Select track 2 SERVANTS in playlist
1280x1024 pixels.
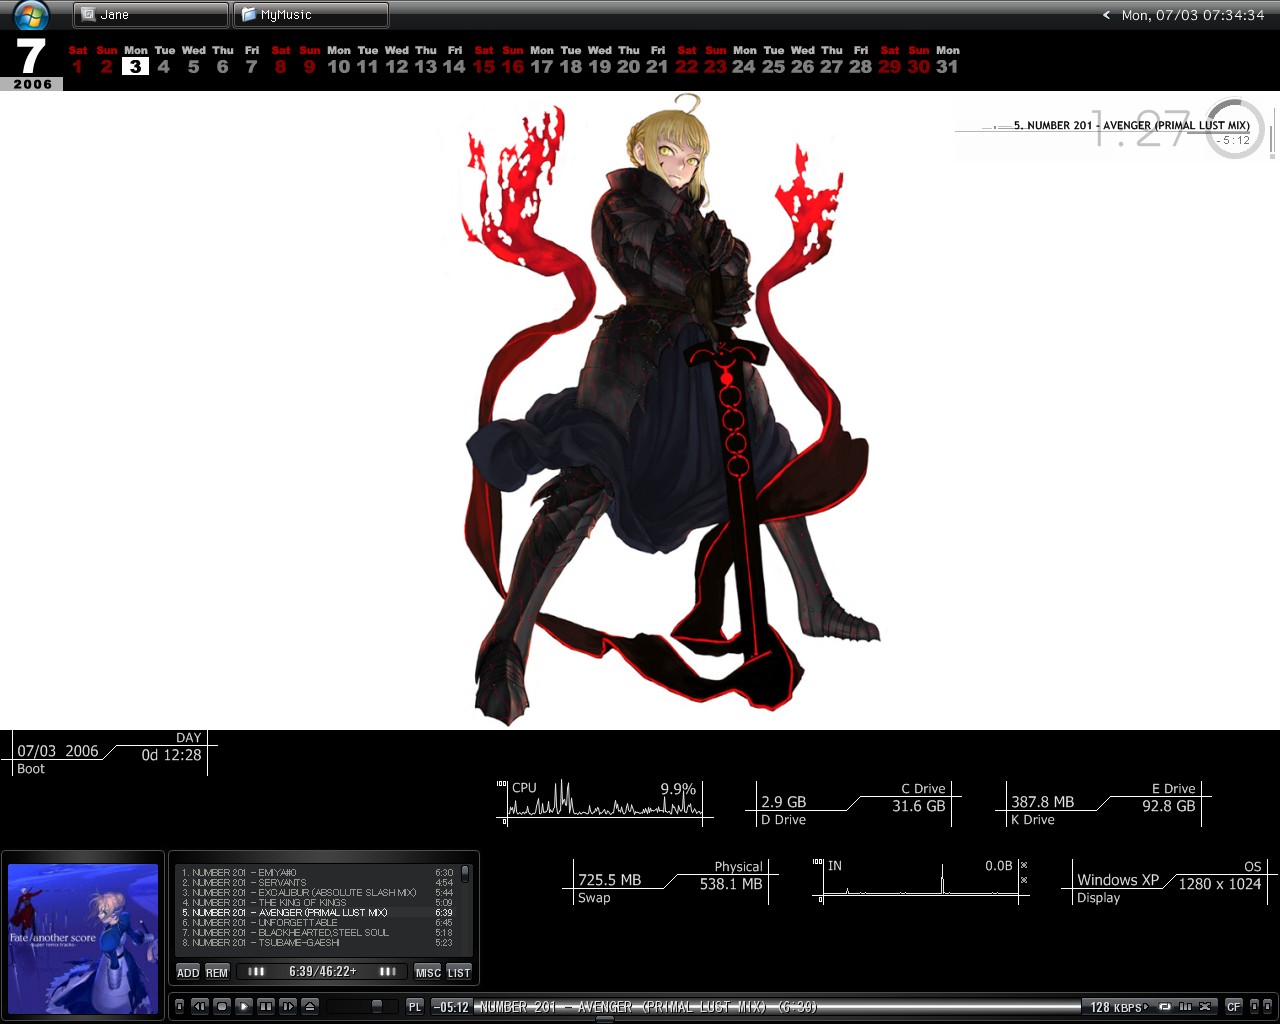pos(317,883)
